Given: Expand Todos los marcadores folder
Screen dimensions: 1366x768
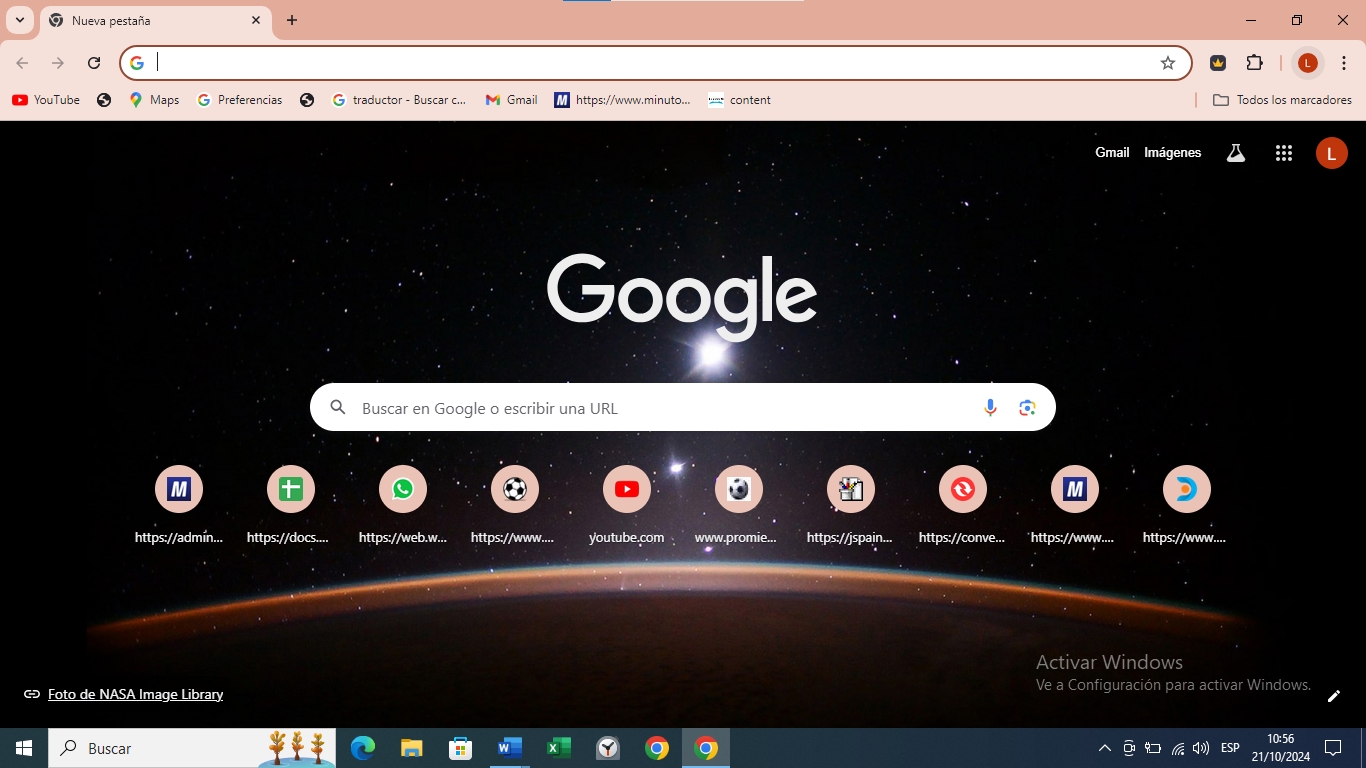Looking at the screenshot, I should [1282, 100].
